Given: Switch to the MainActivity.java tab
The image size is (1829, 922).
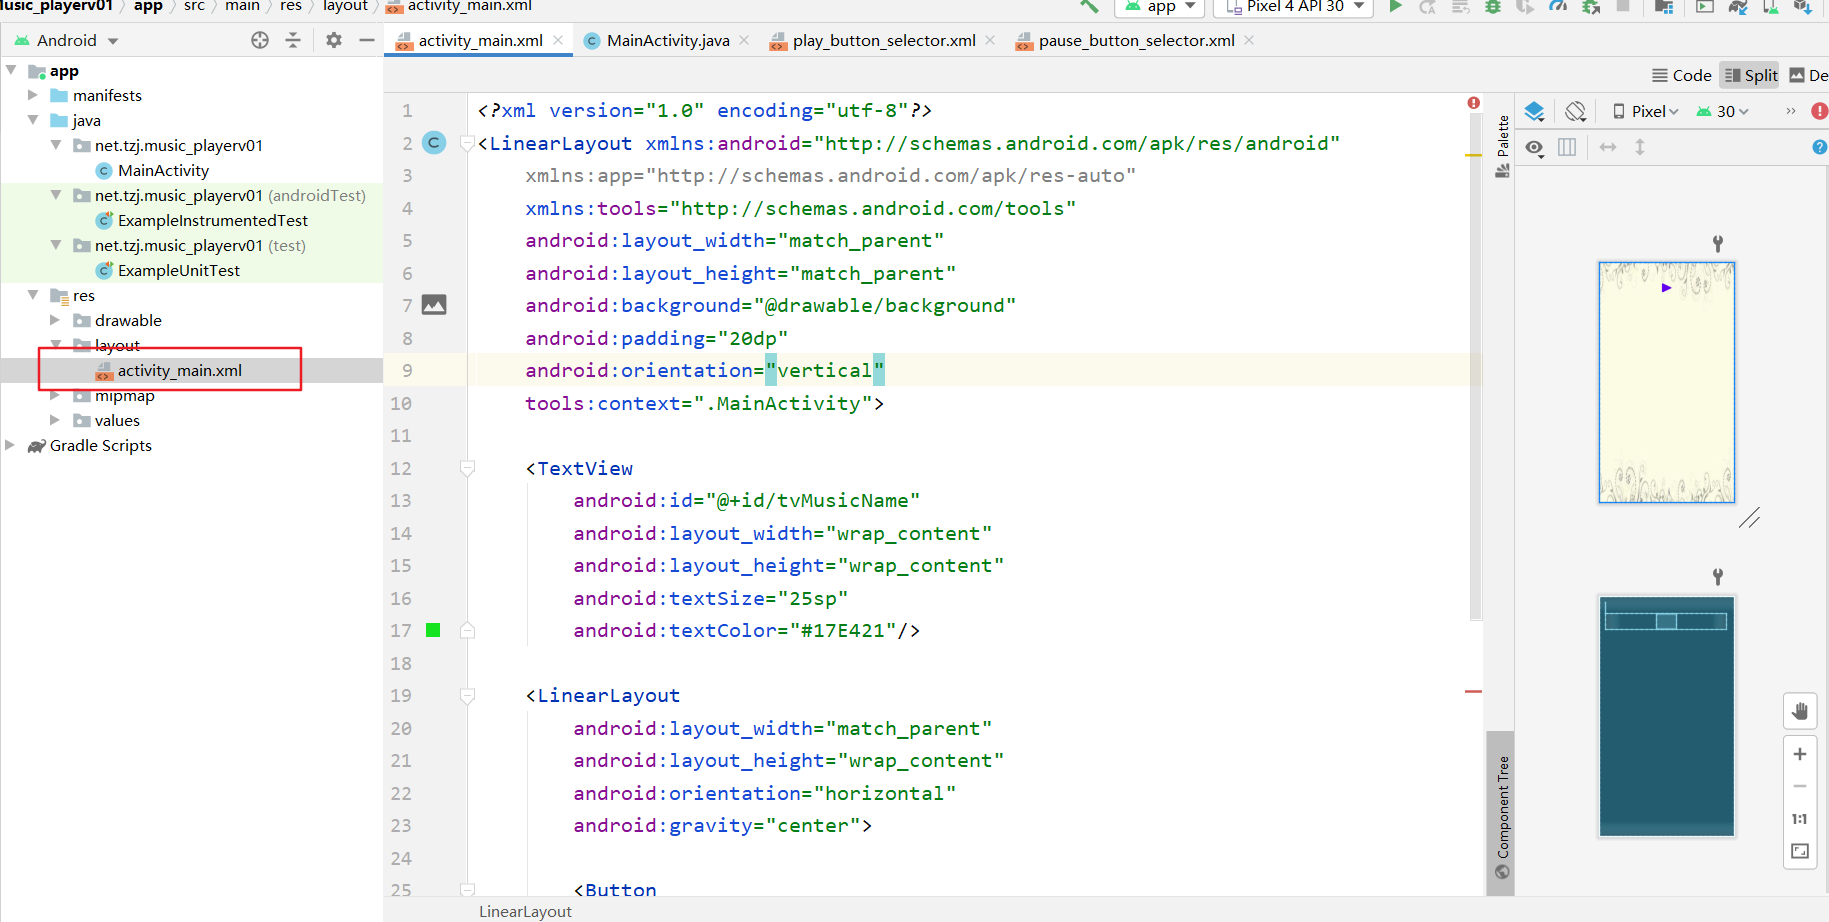Looking at the screenshot, I should pyautogui.click(x=668, y=40).
